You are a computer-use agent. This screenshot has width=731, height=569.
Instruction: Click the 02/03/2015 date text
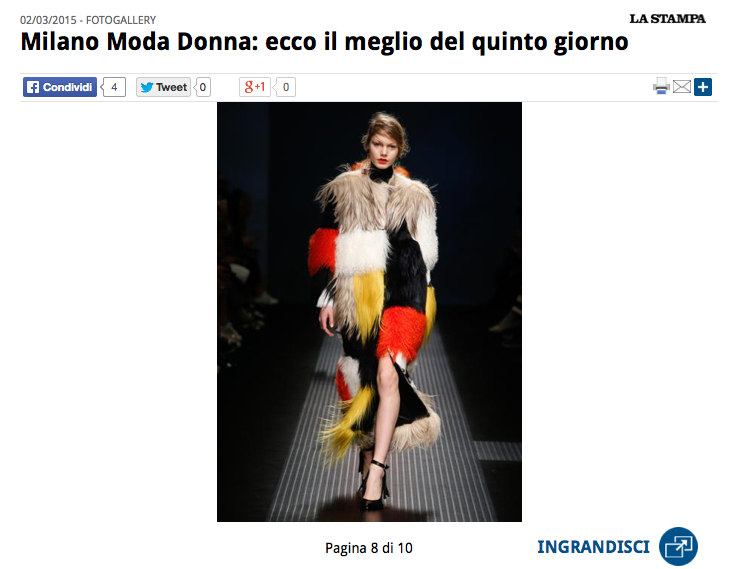point(48,20)
